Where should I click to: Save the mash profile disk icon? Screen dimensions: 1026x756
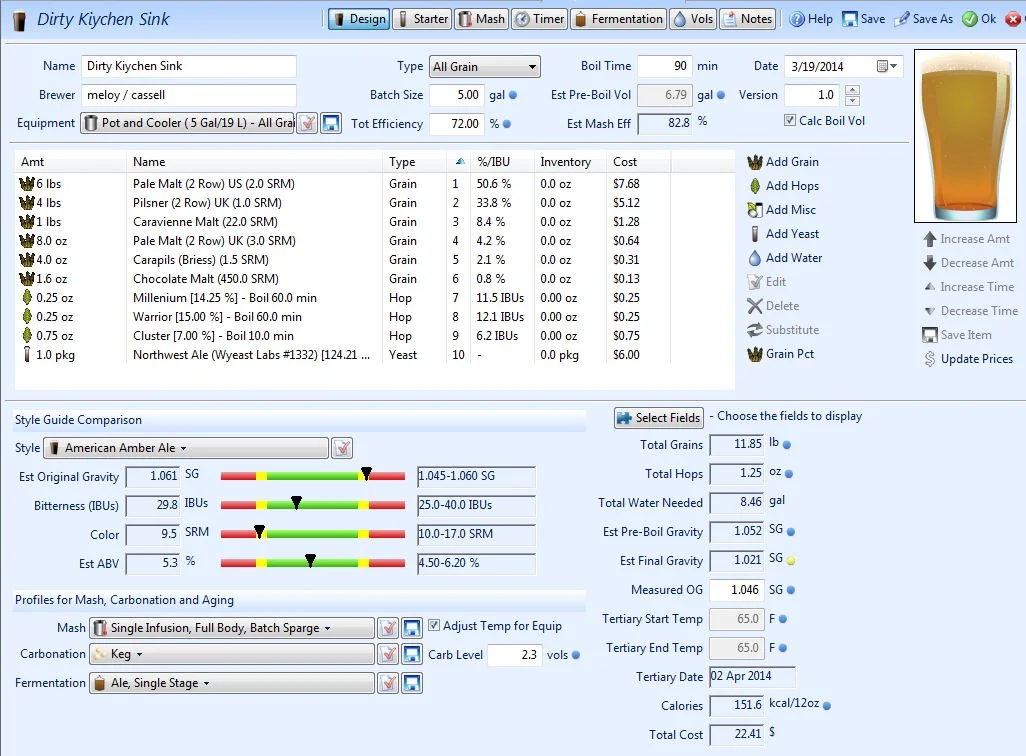[x=412, y=628]
